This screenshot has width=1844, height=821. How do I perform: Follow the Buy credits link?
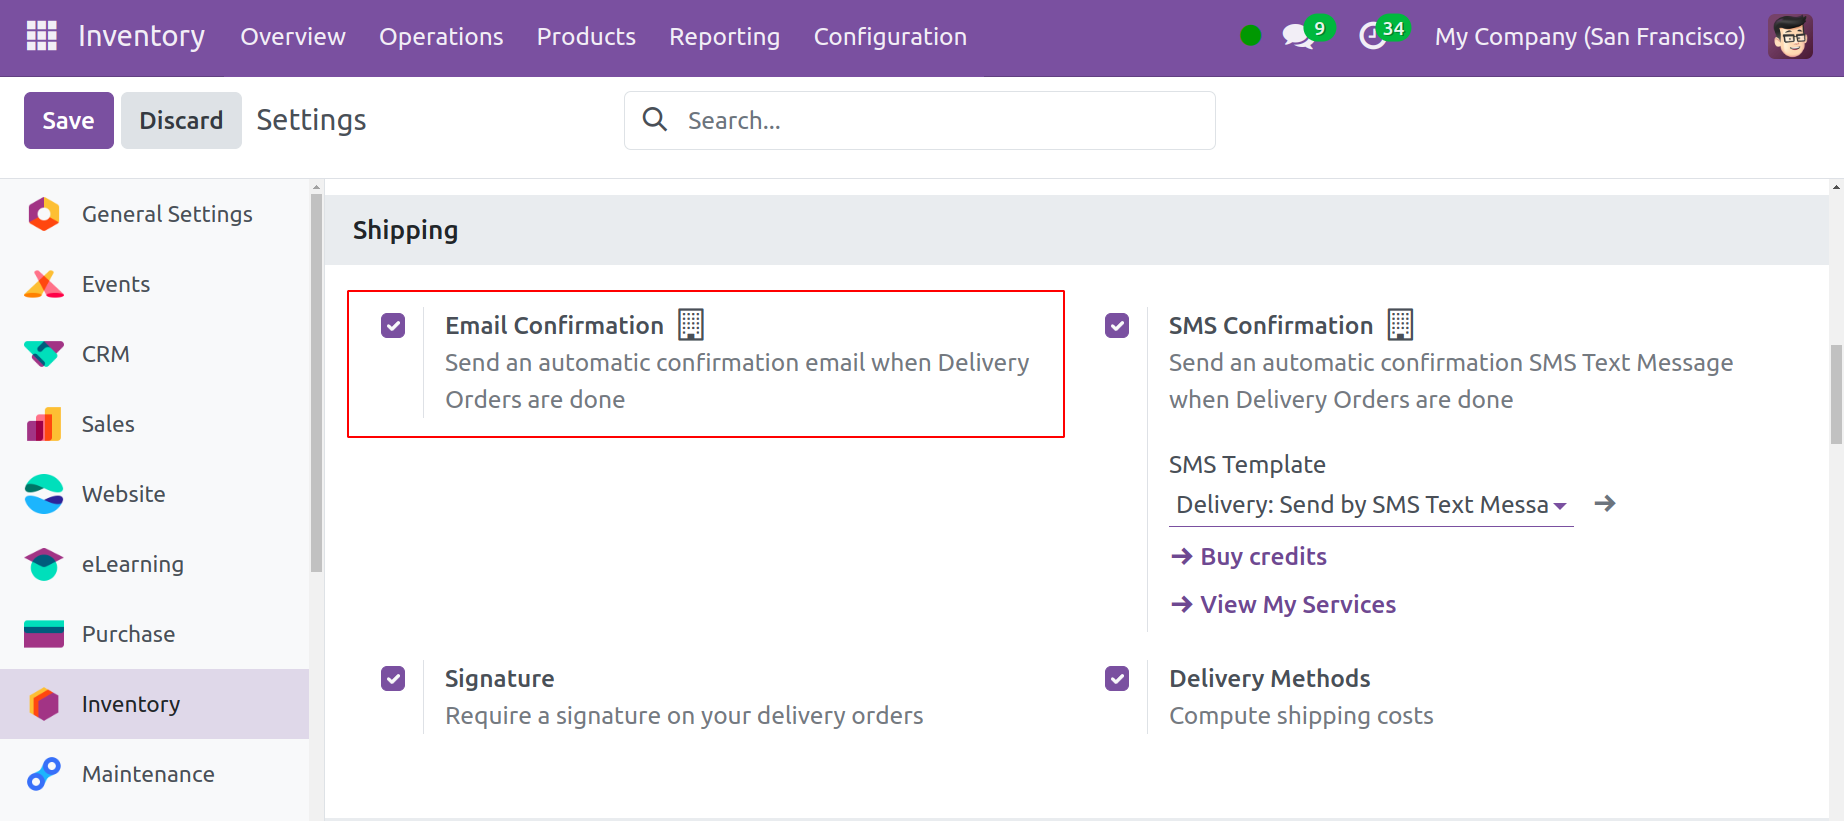[1263, 557]
